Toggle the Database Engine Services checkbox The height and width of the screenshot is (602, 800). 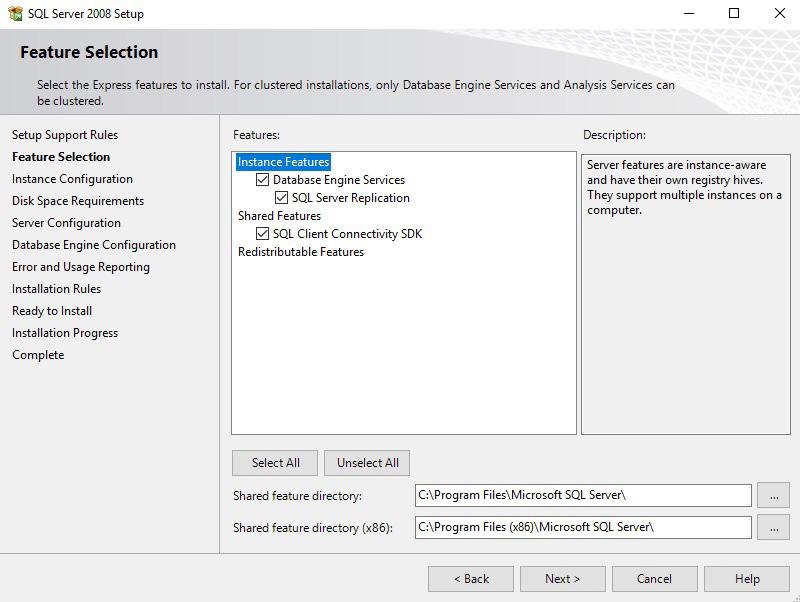coord(262,180)
